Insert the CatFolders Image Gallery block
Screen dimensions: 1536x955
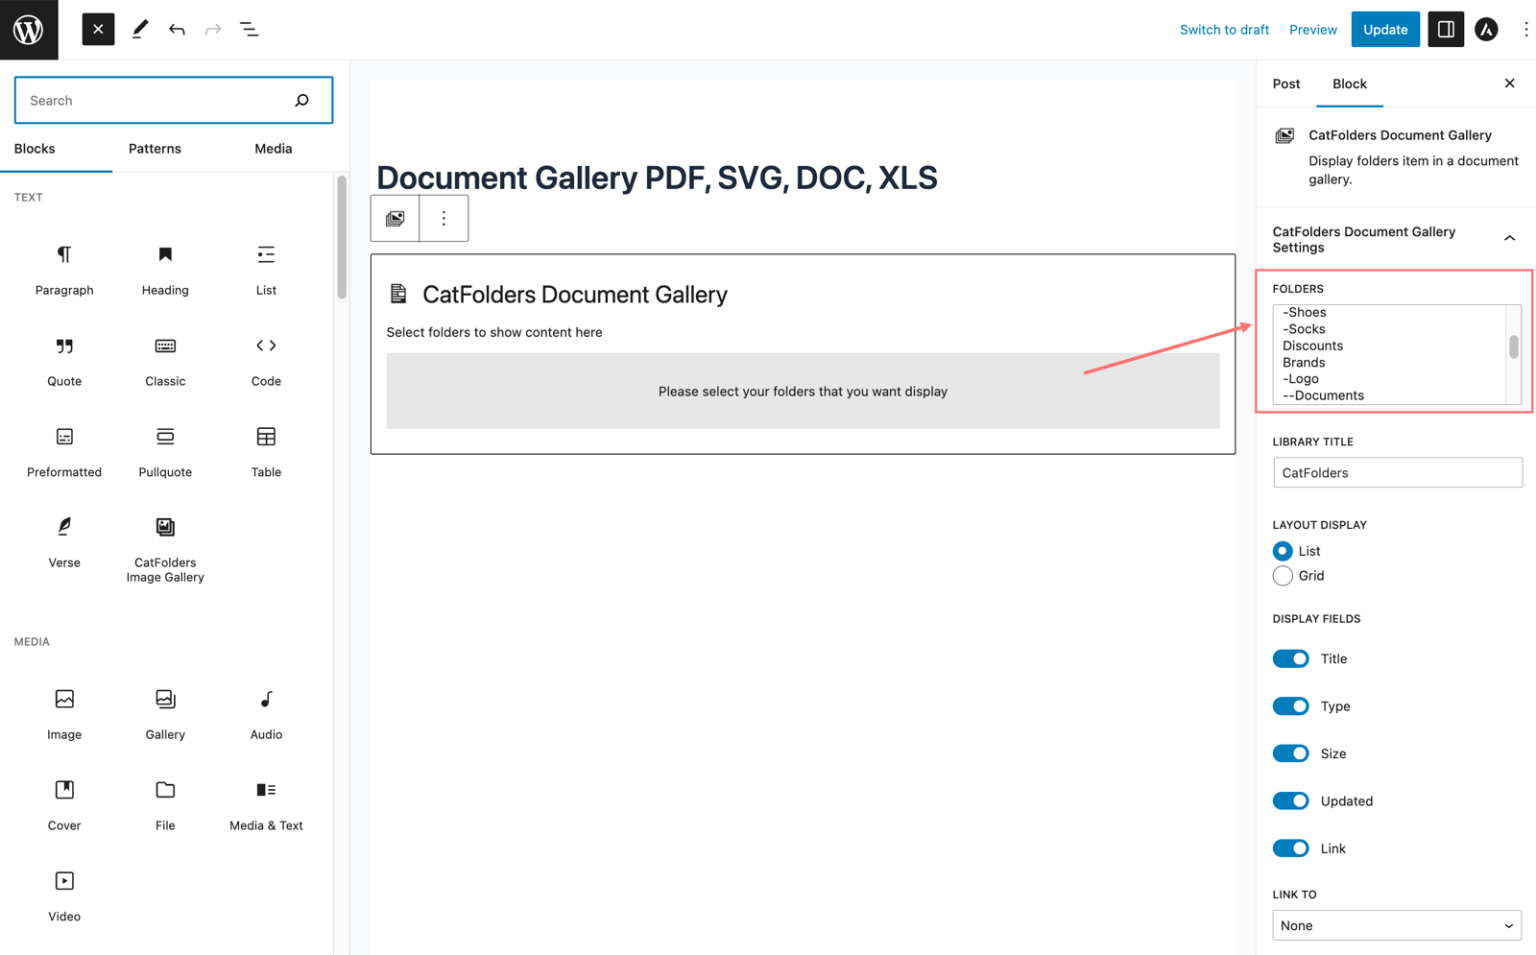(x=164, y=526)
